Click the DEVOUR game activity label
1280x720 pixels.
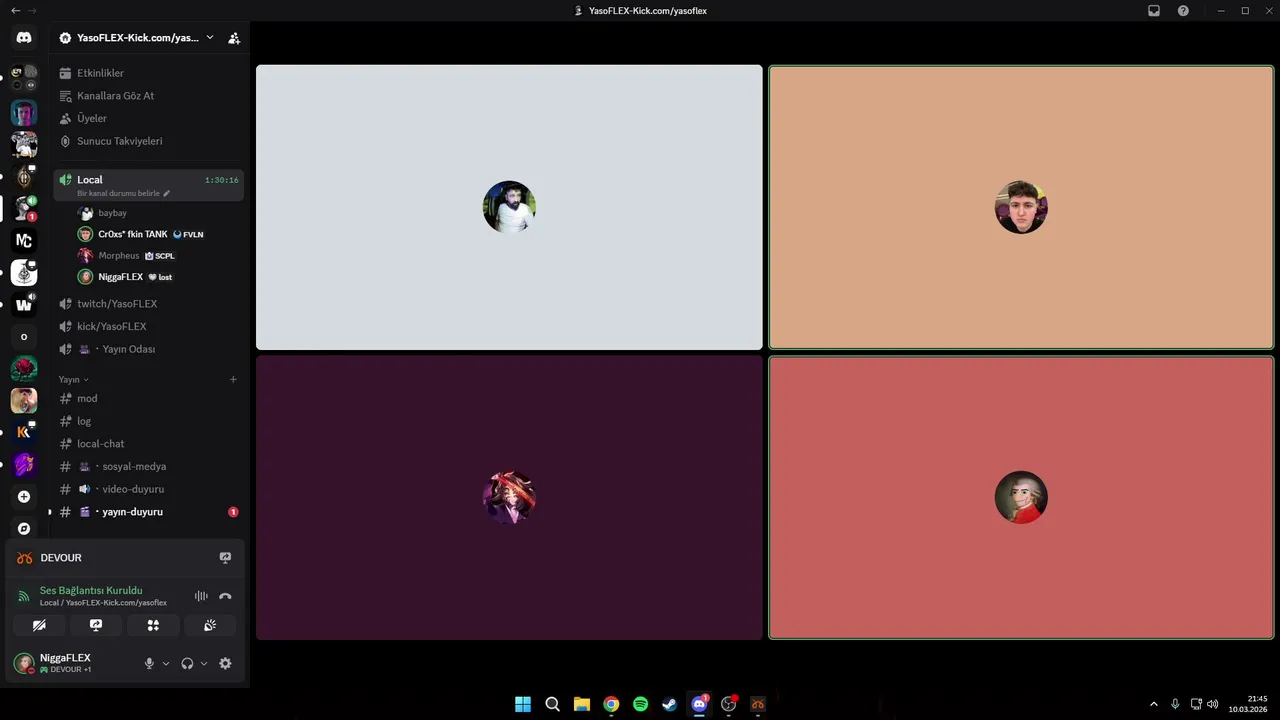click(x=61, y=558)
